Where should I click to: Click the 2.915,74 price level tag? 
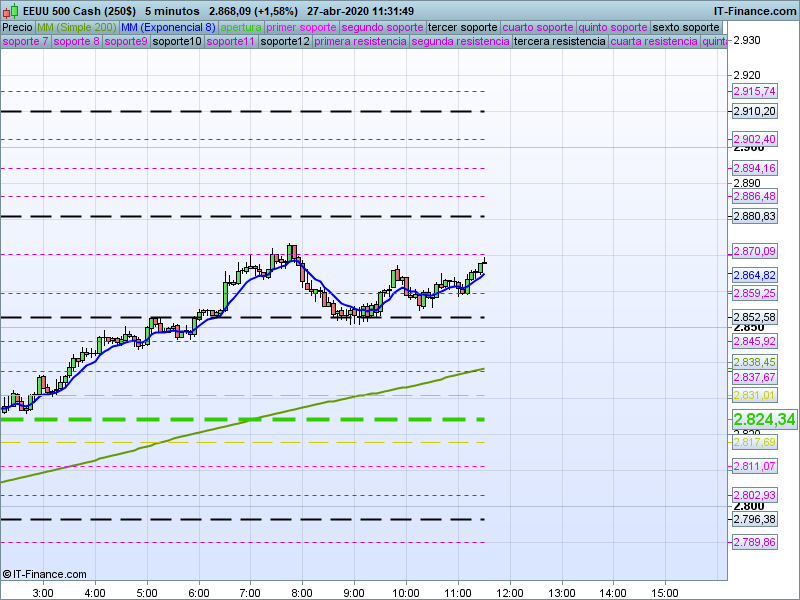pyautogui.click(x=755, y=91)
